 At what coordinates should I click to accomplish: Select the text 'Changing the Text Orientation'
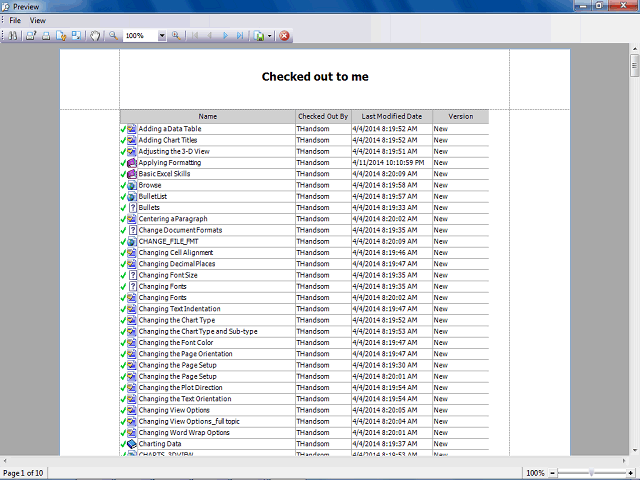(x=185, y=399)
